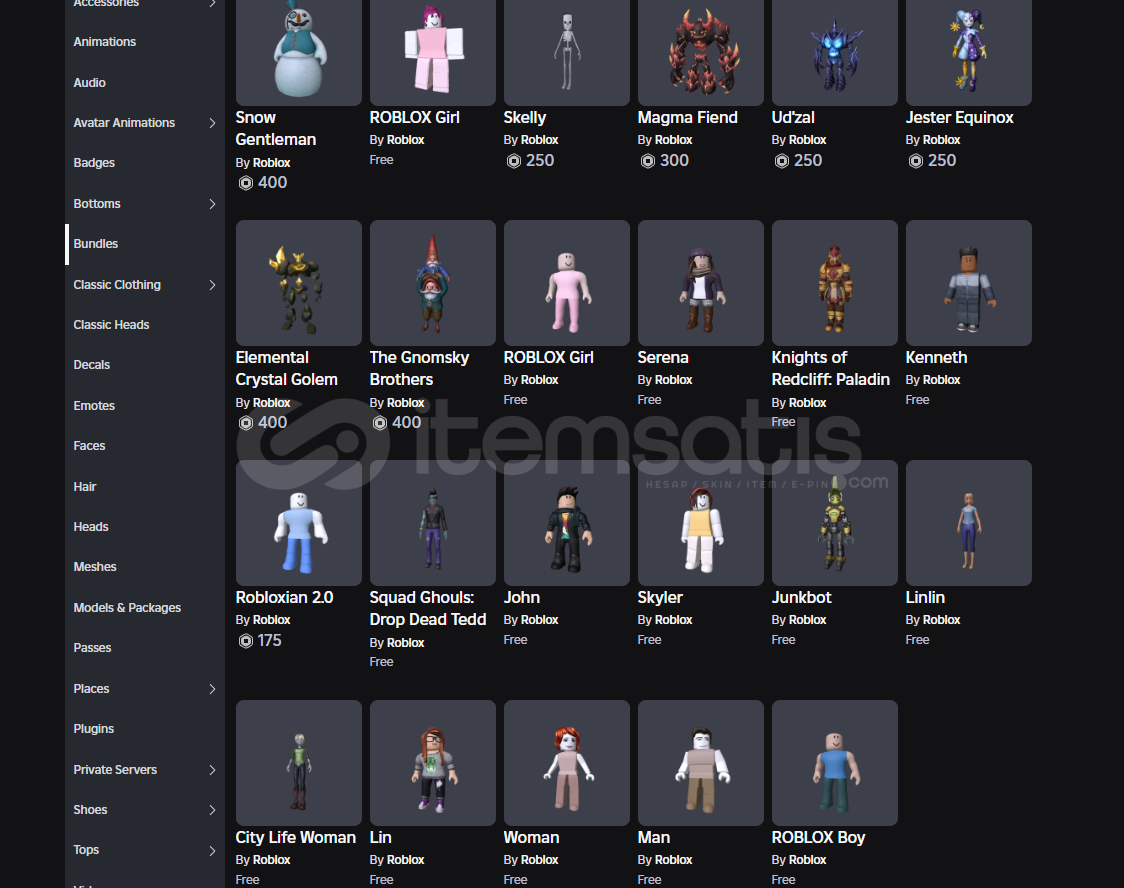Open the Serena avatar thumbnail

point(701,283)
